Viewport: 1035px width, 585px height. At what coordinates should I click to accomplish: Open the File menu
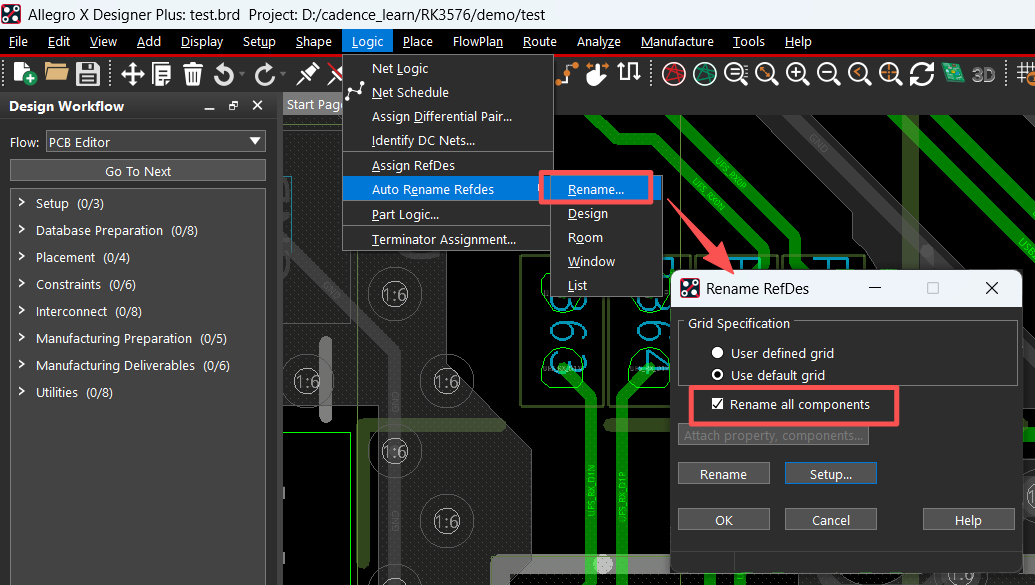(x=18, y=42)
